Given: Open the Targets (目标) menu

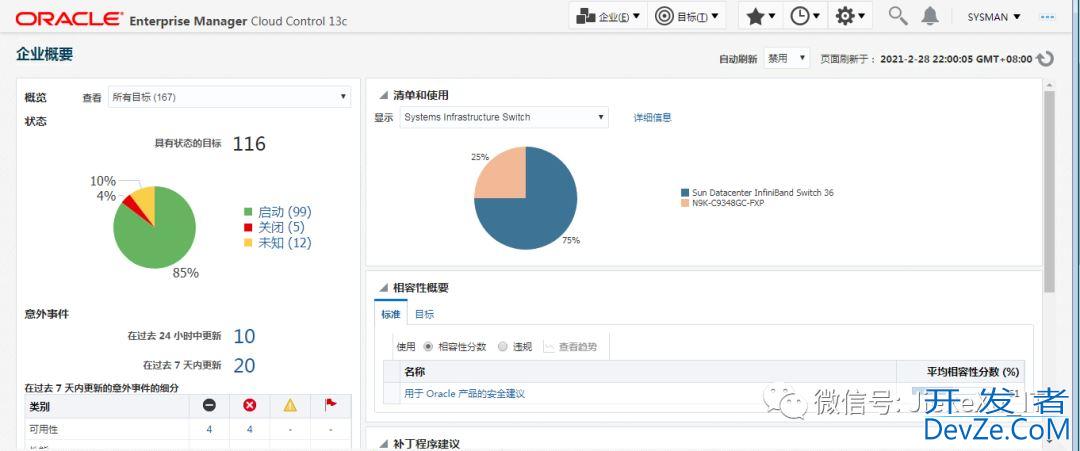Looking at the screenshot, I should (x=687, y=17).
